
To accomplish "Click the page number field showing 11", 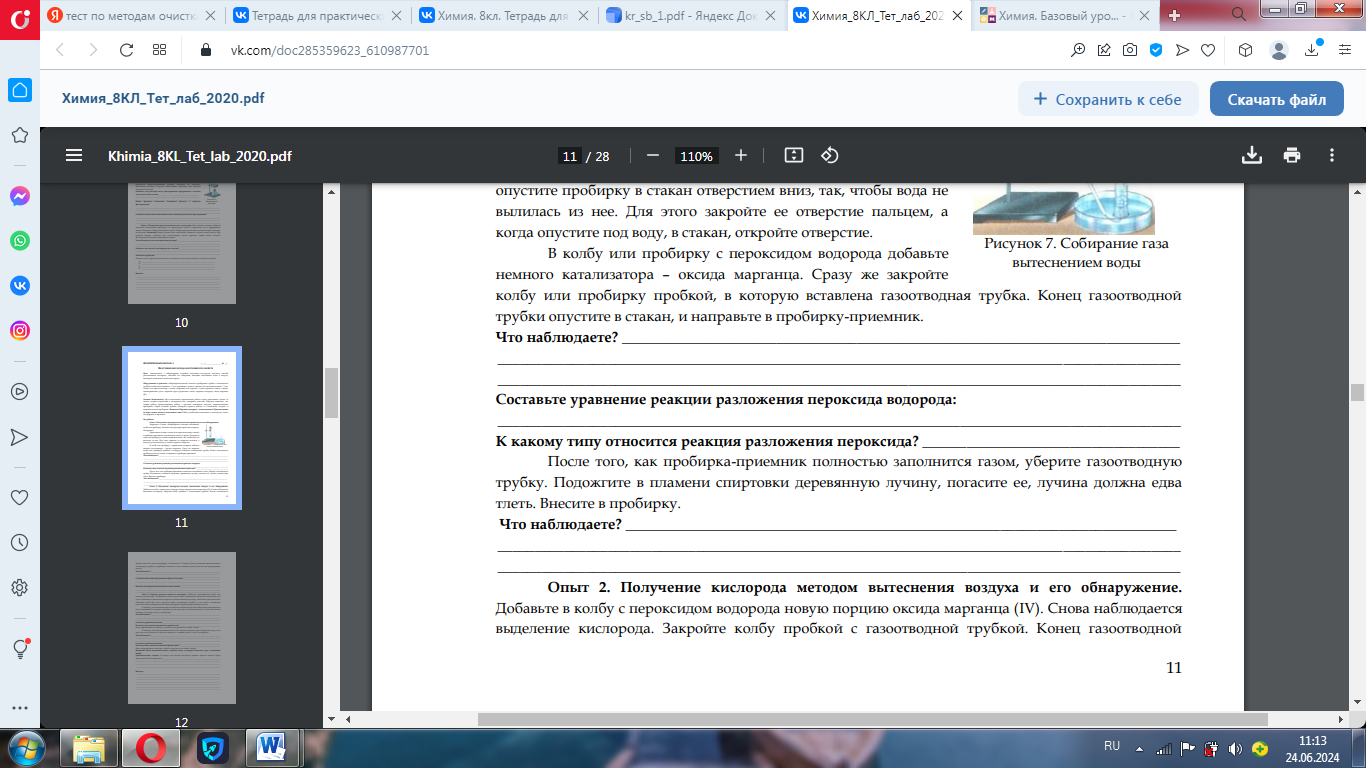I will point(569,156).
